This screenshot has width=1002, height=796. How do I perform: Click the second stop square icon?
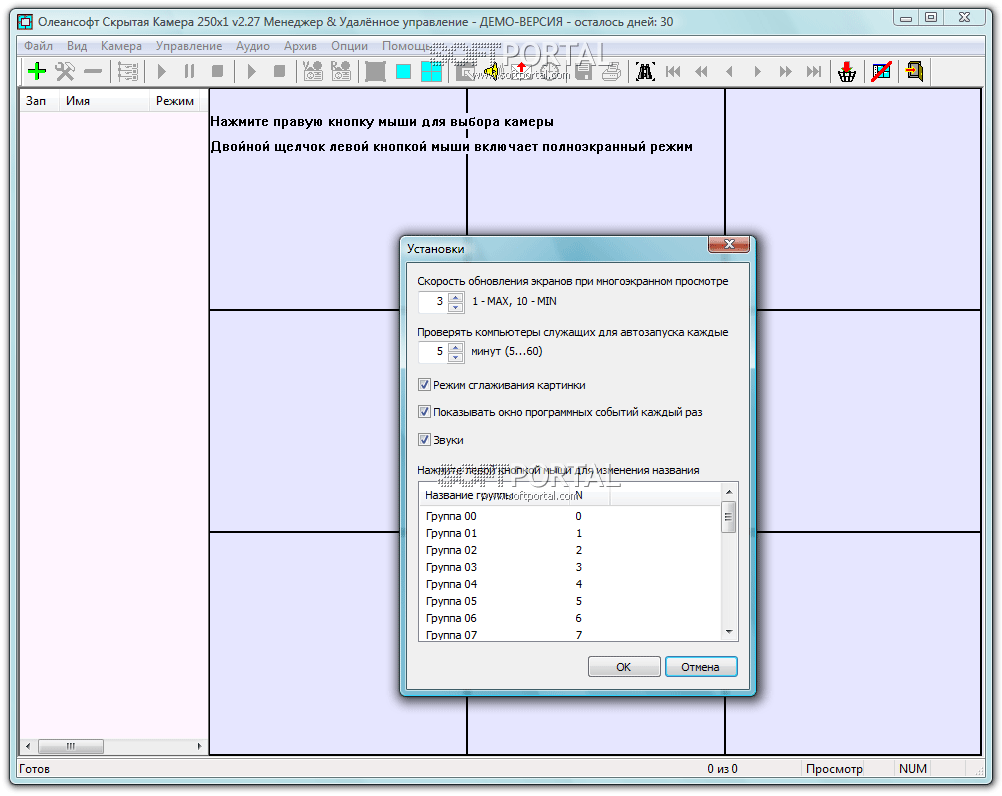click(x=279, y=71)
